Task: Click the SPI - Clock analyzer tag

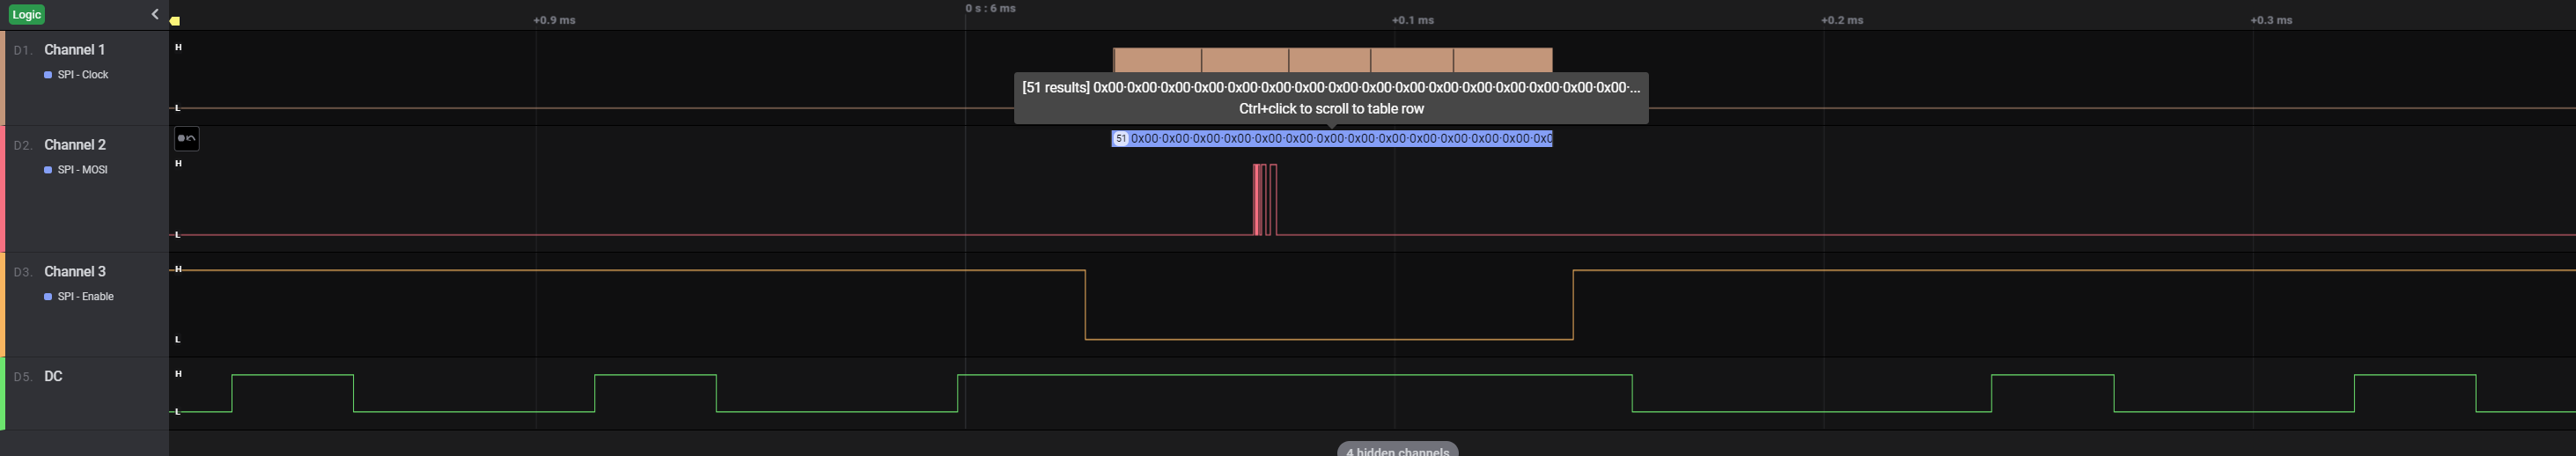Action: point(83,75)
